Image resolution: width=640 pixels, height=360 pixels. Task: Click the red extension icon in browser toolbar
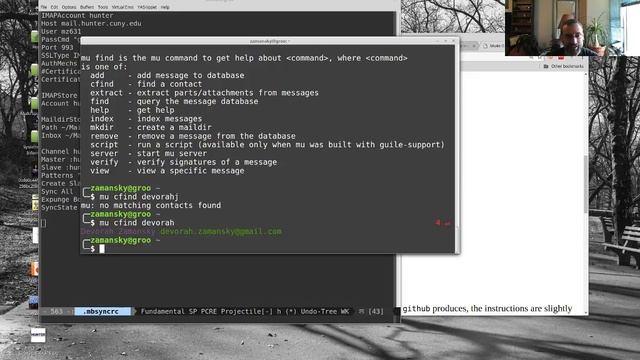561,58
